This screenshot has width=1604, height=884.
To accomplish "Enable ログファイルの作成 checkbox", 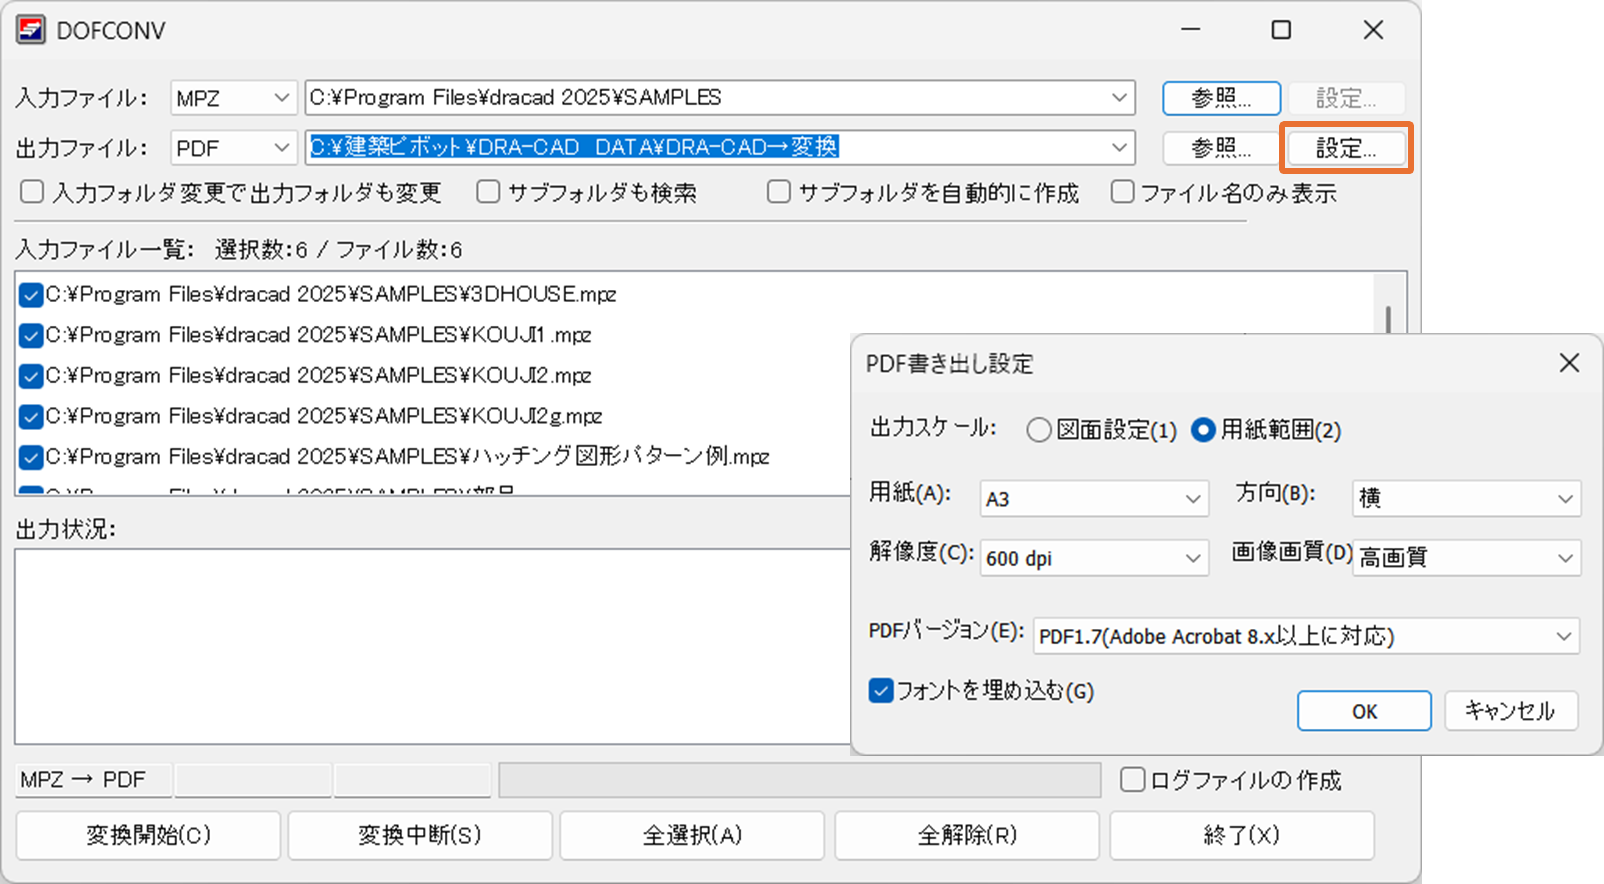I will (1132, 780).
